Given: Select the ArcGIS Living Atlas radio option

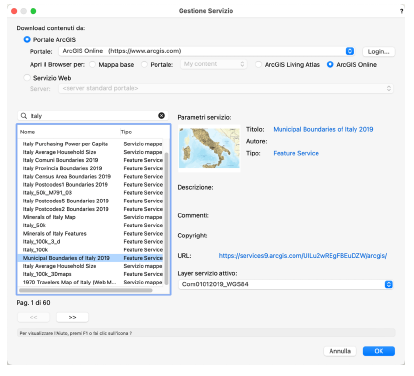Looking at the screenshot, I should click(x=258, y=64).
